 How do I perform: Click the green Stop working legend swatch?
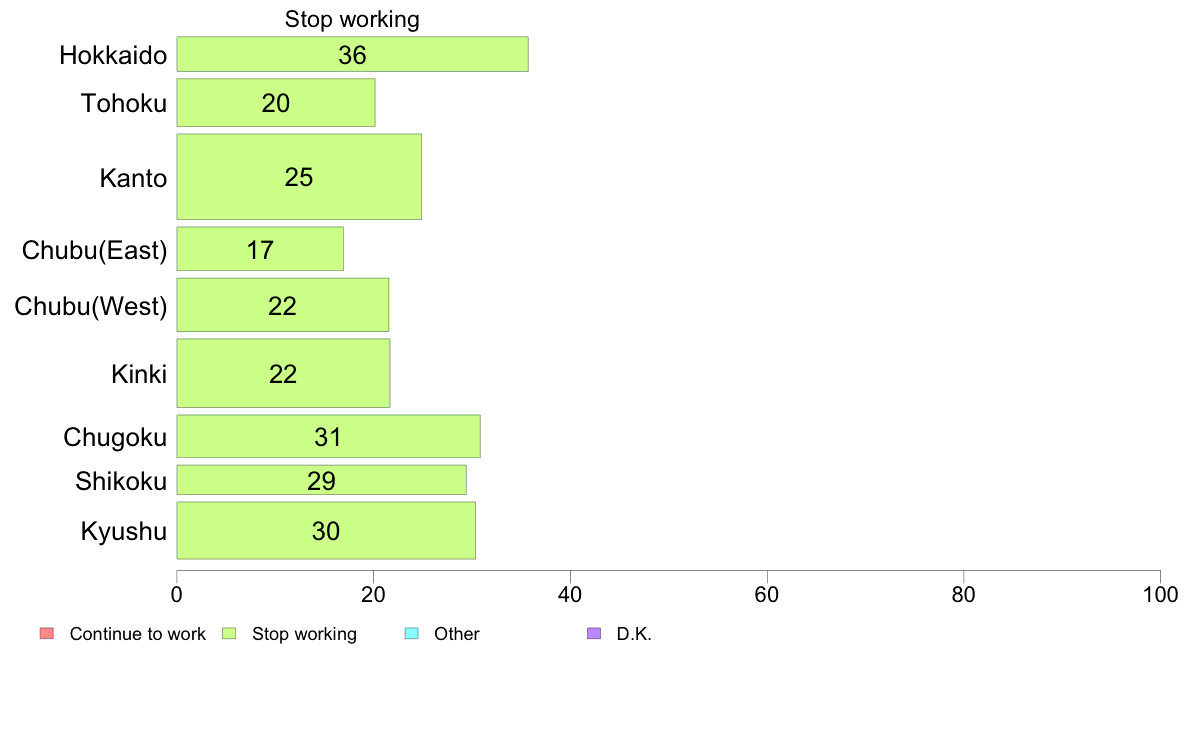pos(229,634)
